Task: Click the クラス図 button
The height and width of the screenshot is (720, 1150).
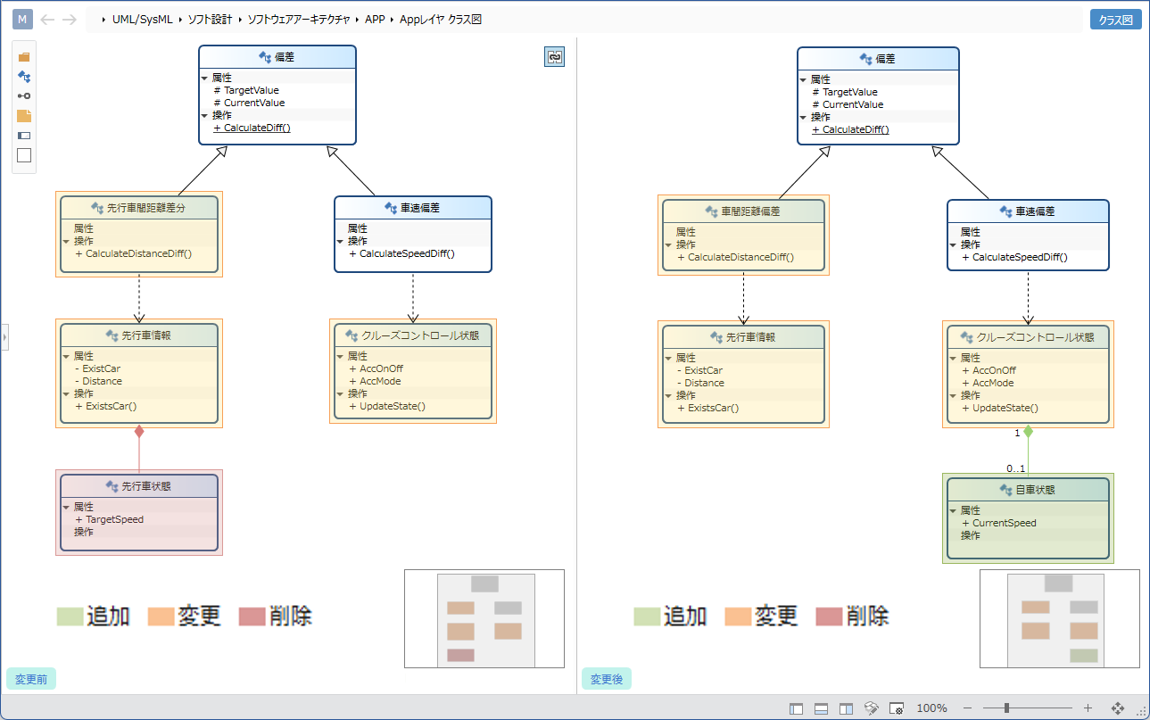Action: 1116,20
